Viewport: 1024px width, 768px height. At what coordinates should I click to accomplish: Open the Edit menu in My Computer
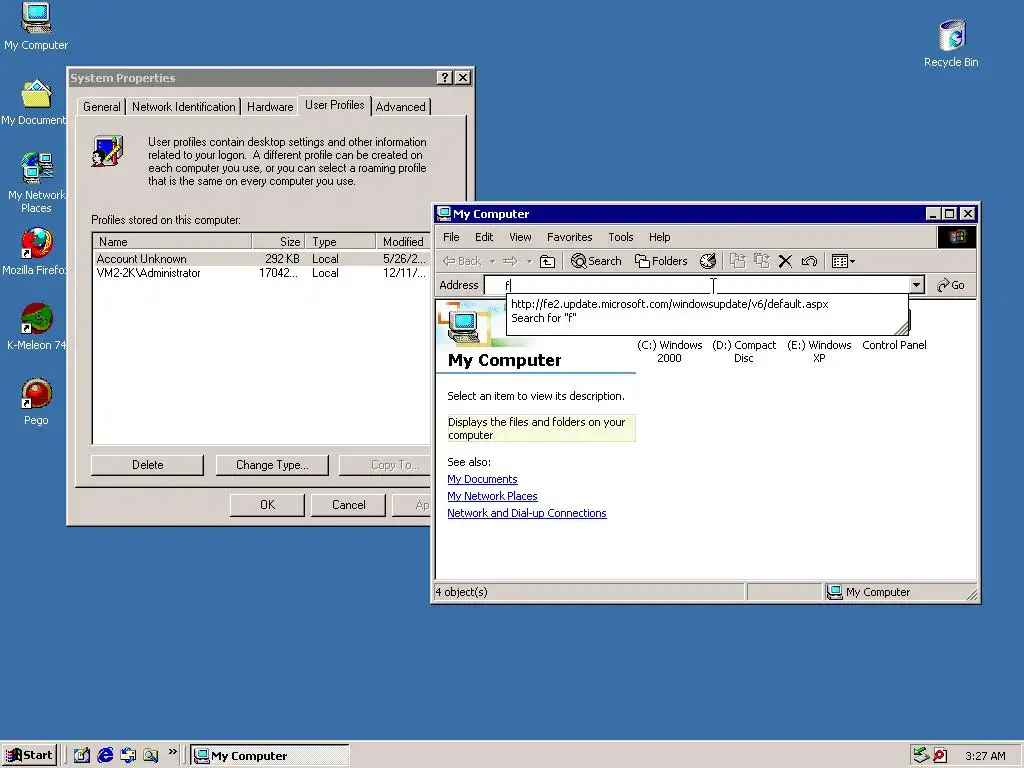[484, 237]
